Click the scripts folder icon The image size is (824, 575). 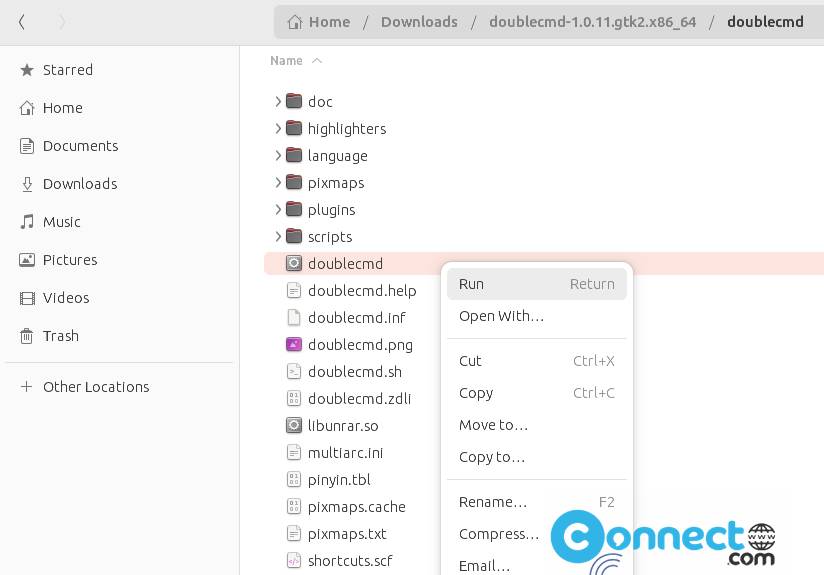(294, 236)
